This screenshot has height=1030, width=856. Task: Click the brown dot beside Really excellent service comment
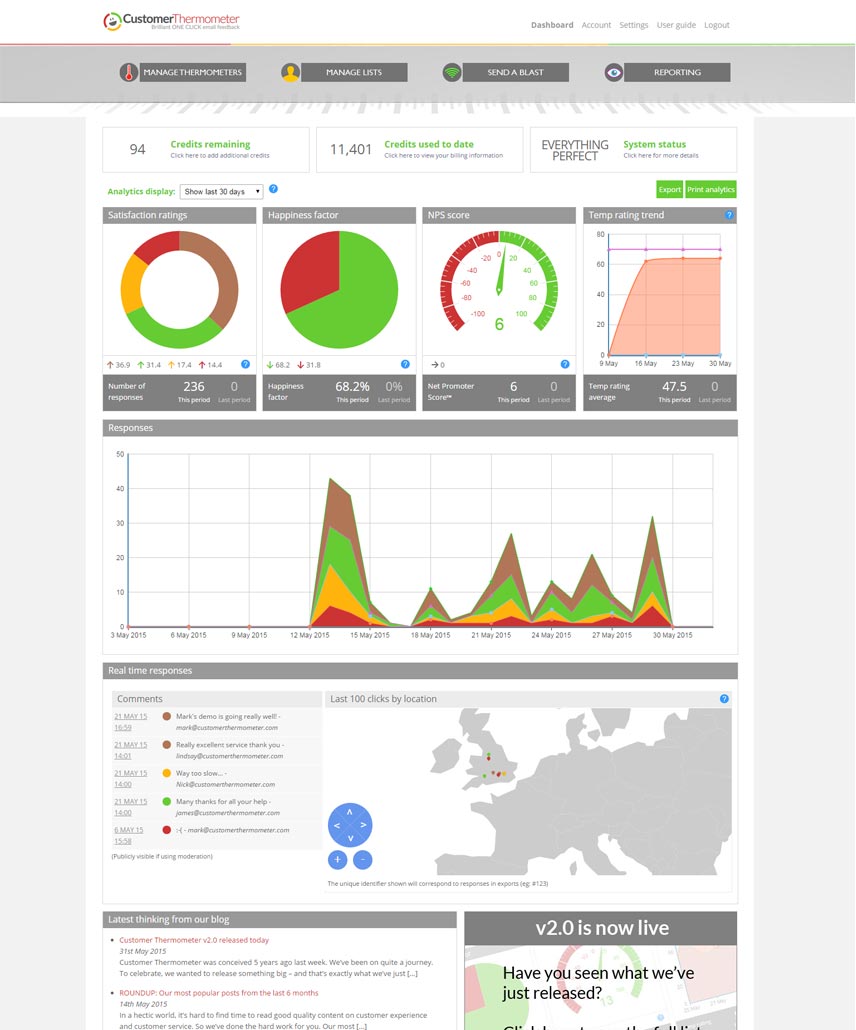pyautogui.click(x=166, y=745)
